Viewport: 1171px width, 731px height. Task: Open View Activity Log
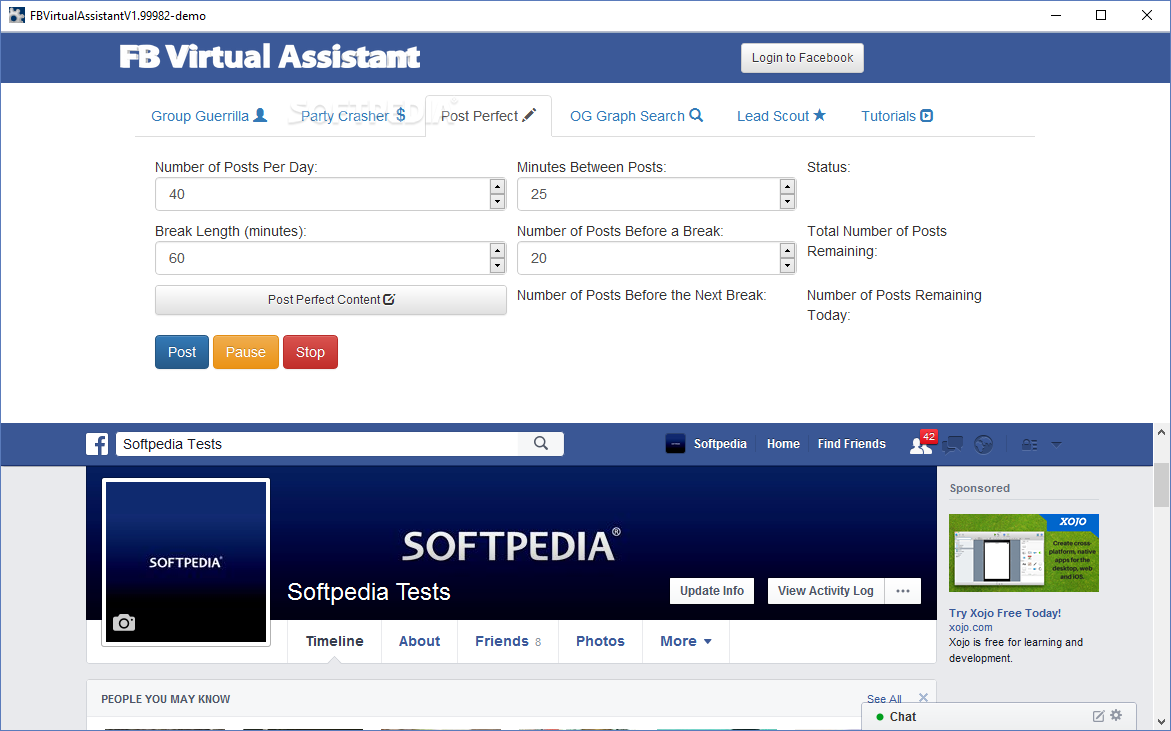pyautogui.click(x=825, y=591)
